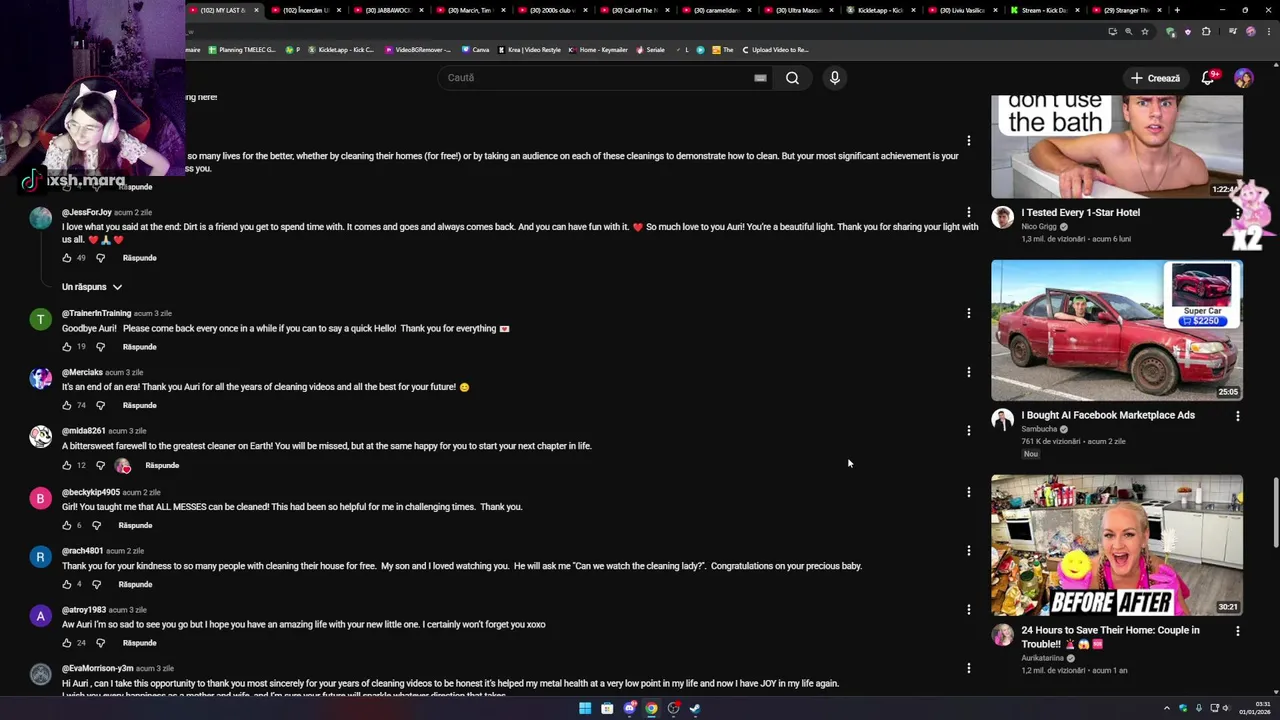This screenshot has width=1280, height=720.
Task: Dislike the @Merciaks comment
Action: point(100,405)
